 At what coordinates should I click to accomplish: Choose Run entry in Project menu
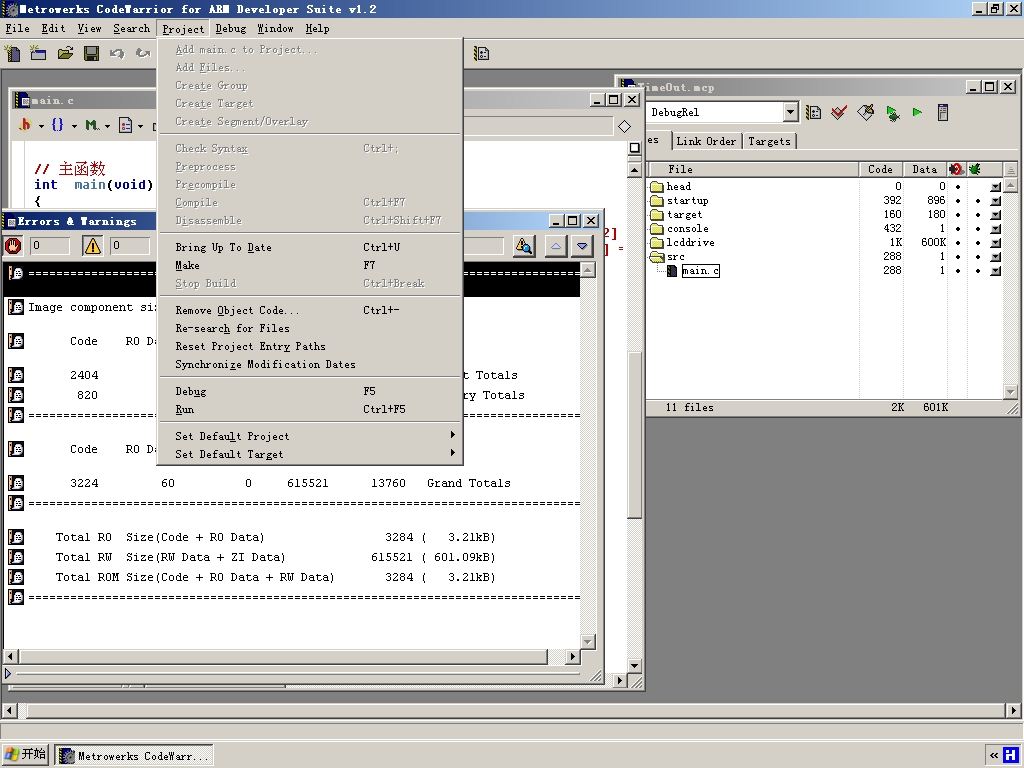tap(311, 409)
